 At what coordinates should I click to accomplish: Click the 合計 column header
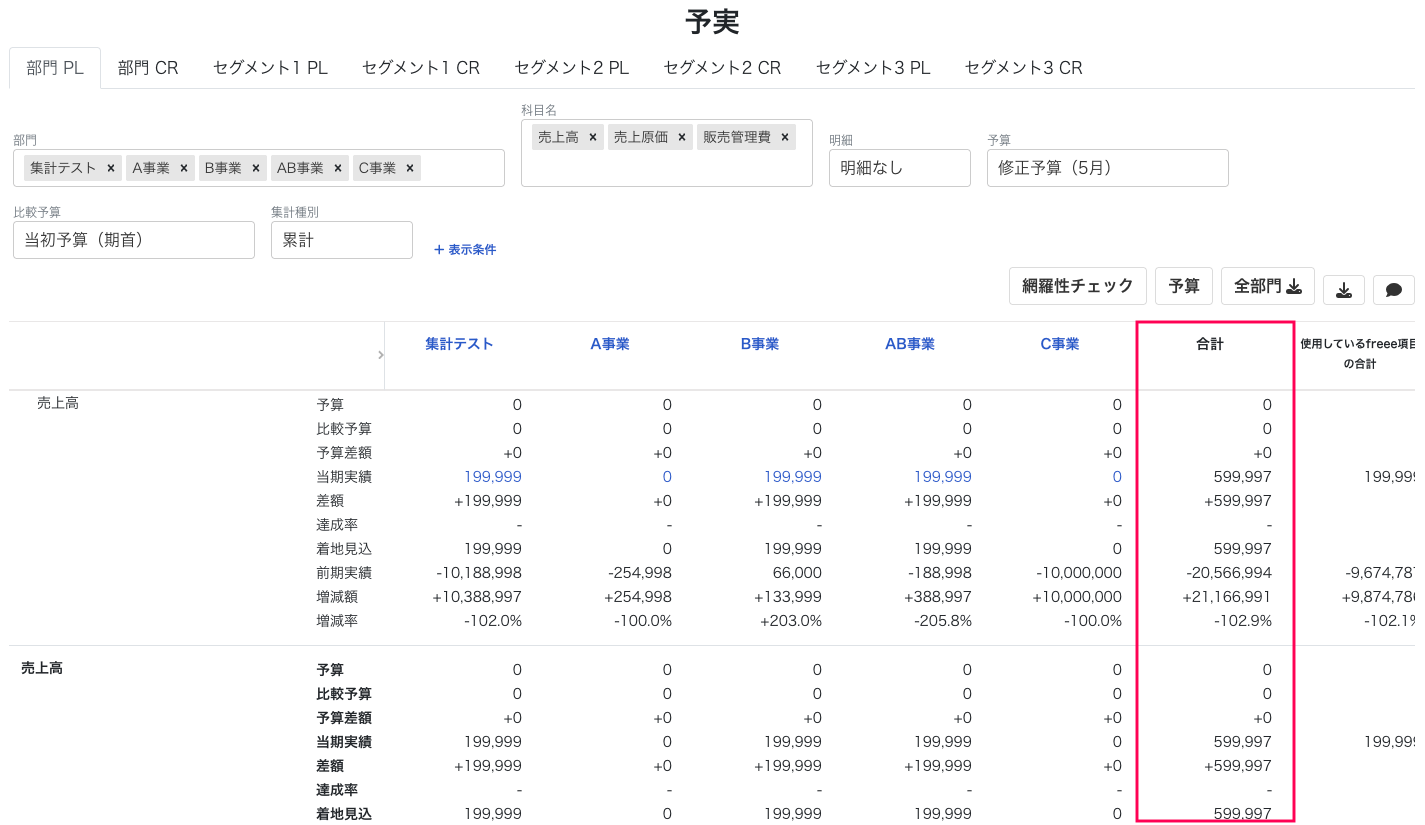(x=1210, y=344)
